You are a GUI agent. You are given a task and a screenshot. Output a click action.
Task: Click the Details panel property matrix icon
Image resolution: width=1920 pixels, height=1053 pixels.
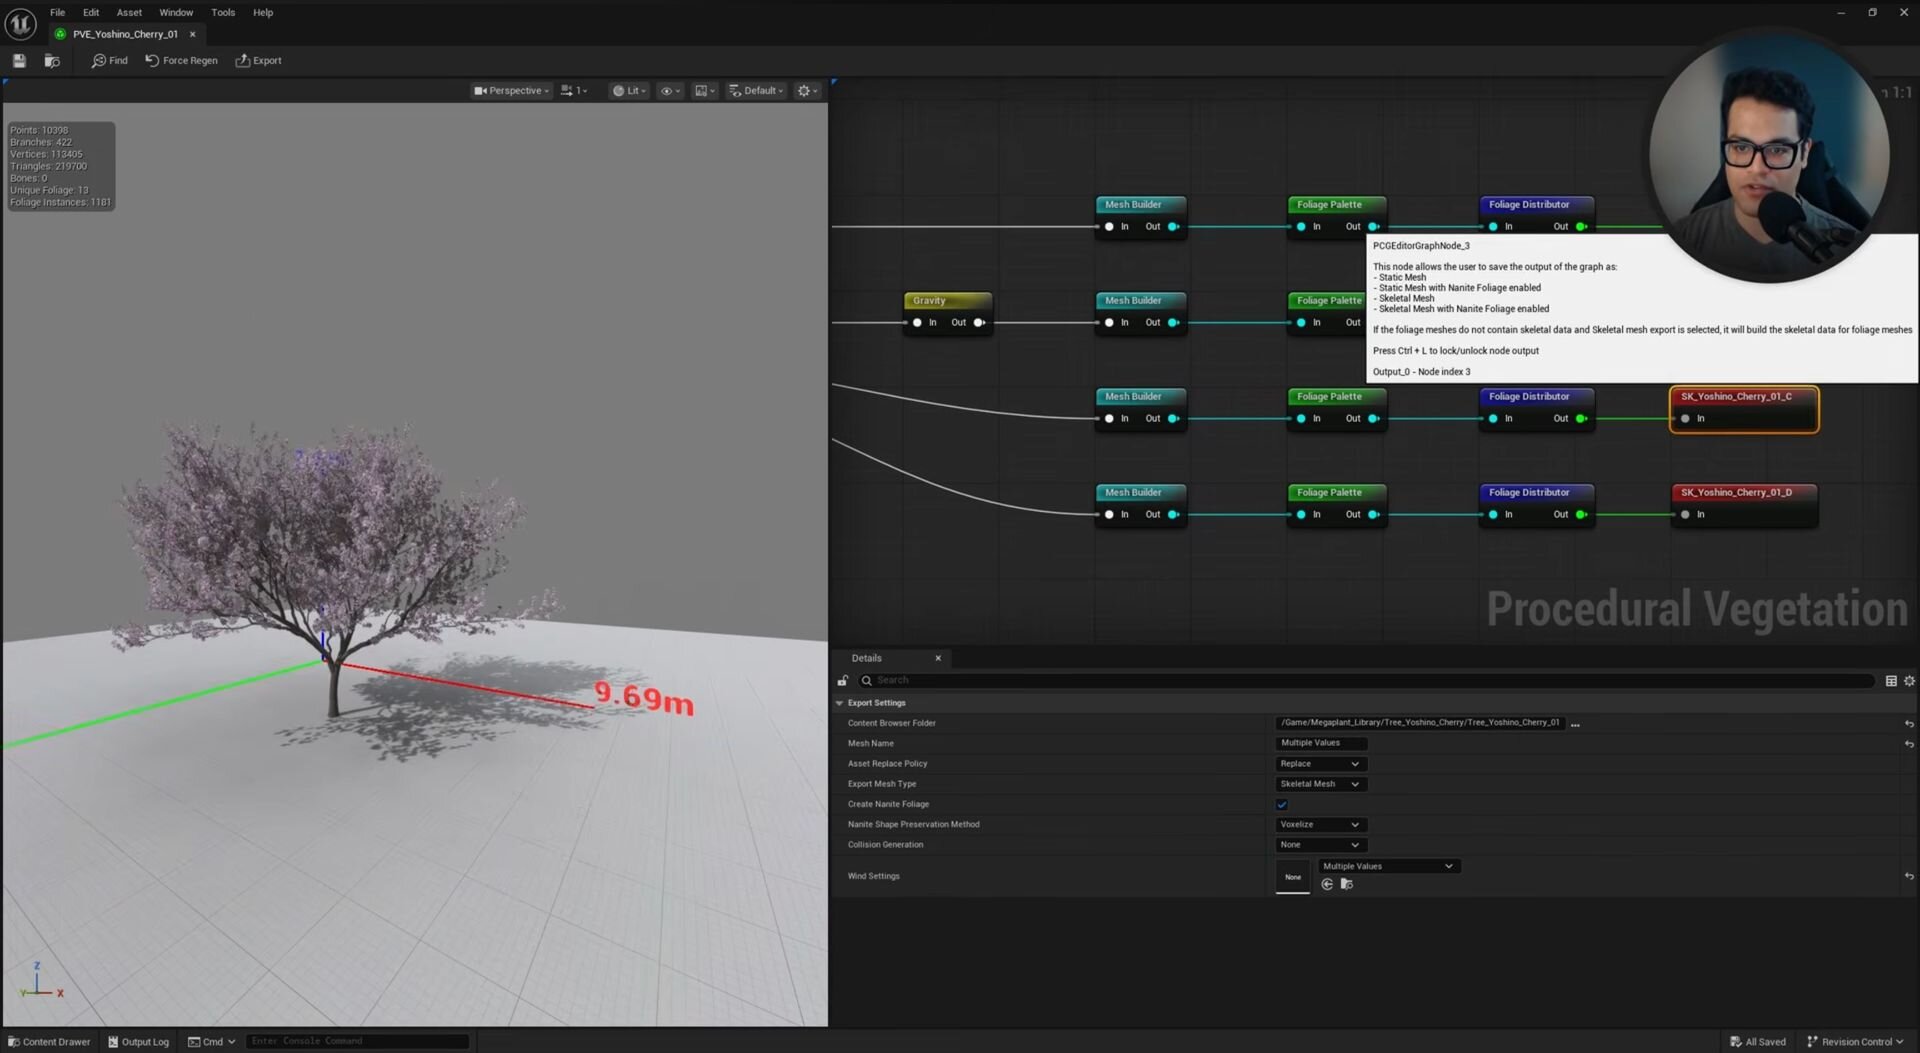[x=1890, y=681]
